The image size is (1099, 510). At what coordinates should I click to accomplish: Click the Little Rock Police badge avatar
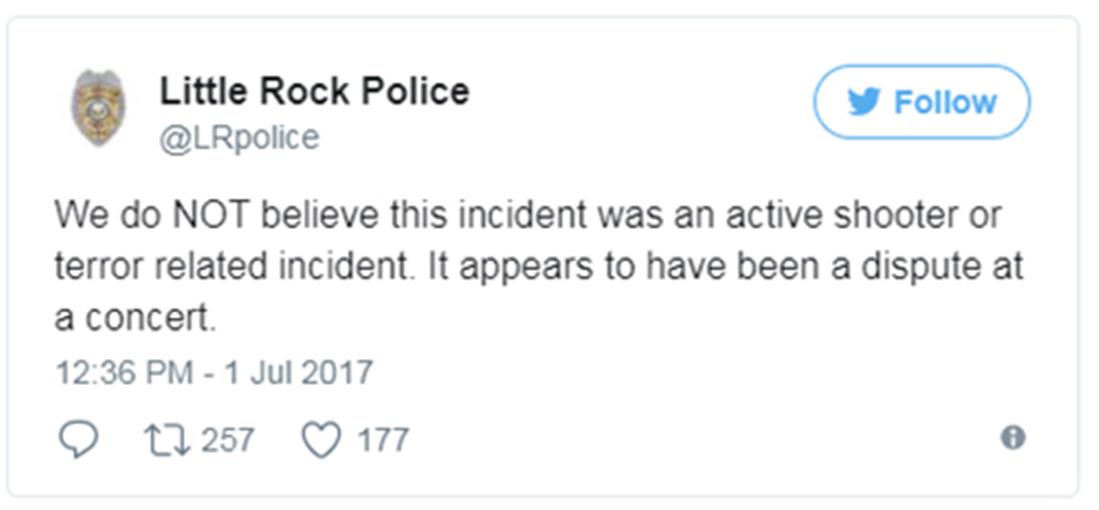pyautogui.click(x=98, y=108)
